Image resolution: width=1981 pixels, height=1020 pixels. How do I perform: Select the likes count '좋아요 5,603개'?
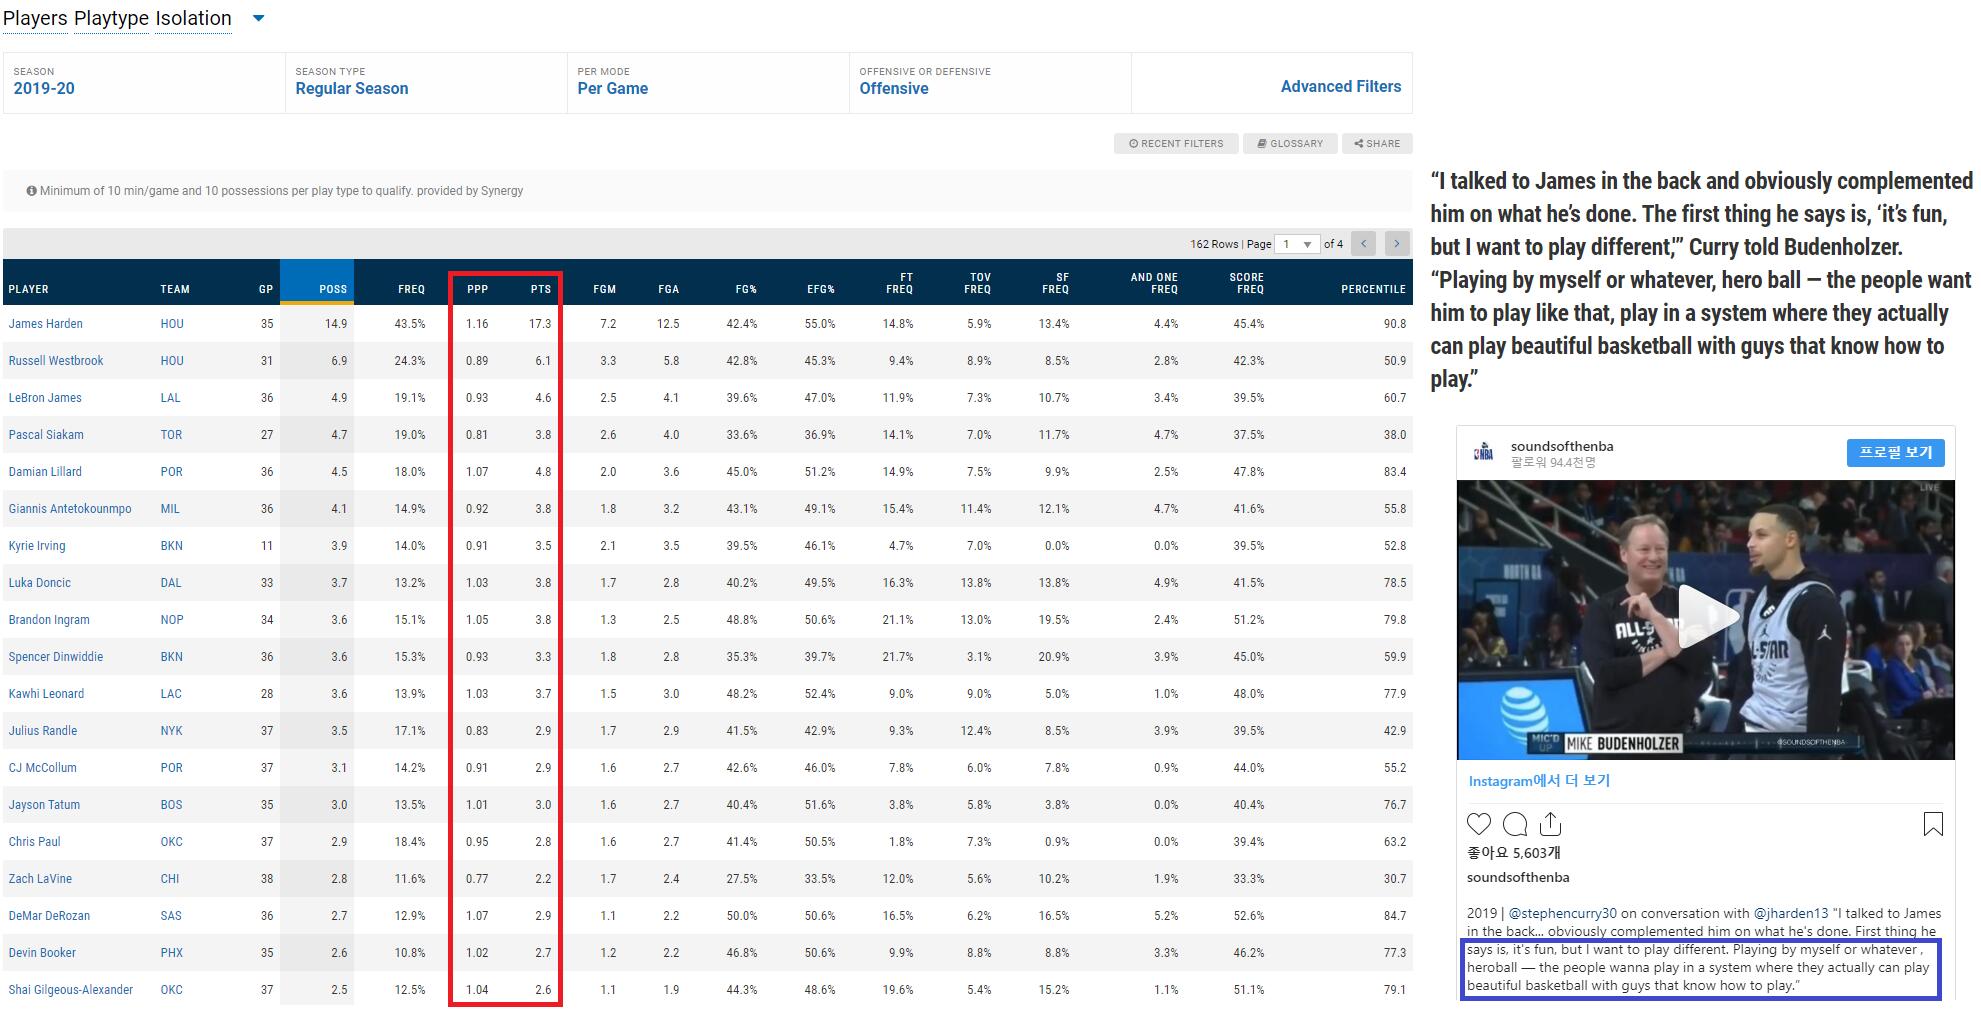point(1513,853)
